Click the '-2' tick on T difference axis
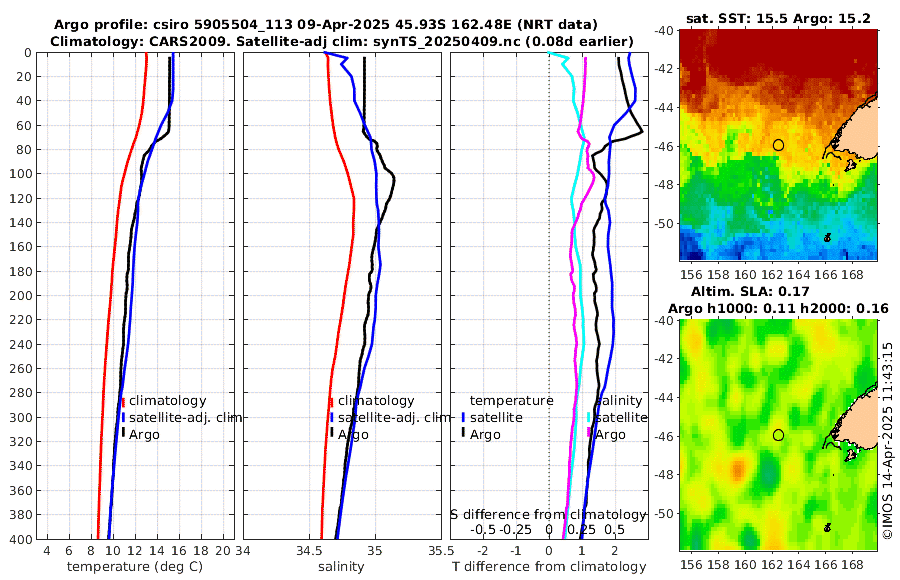Image resolution: width=900 pixels, height=580 pixels. 483,551
